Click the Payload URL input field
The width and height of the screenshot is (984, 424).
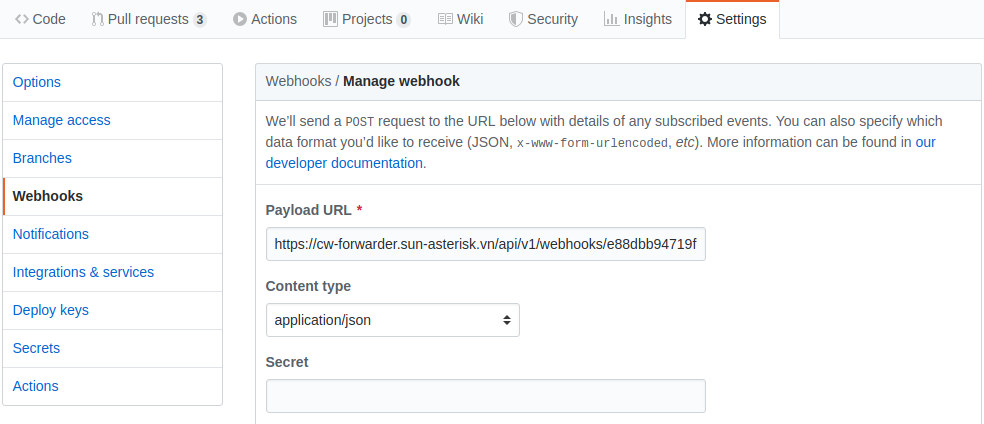(485, 244)
